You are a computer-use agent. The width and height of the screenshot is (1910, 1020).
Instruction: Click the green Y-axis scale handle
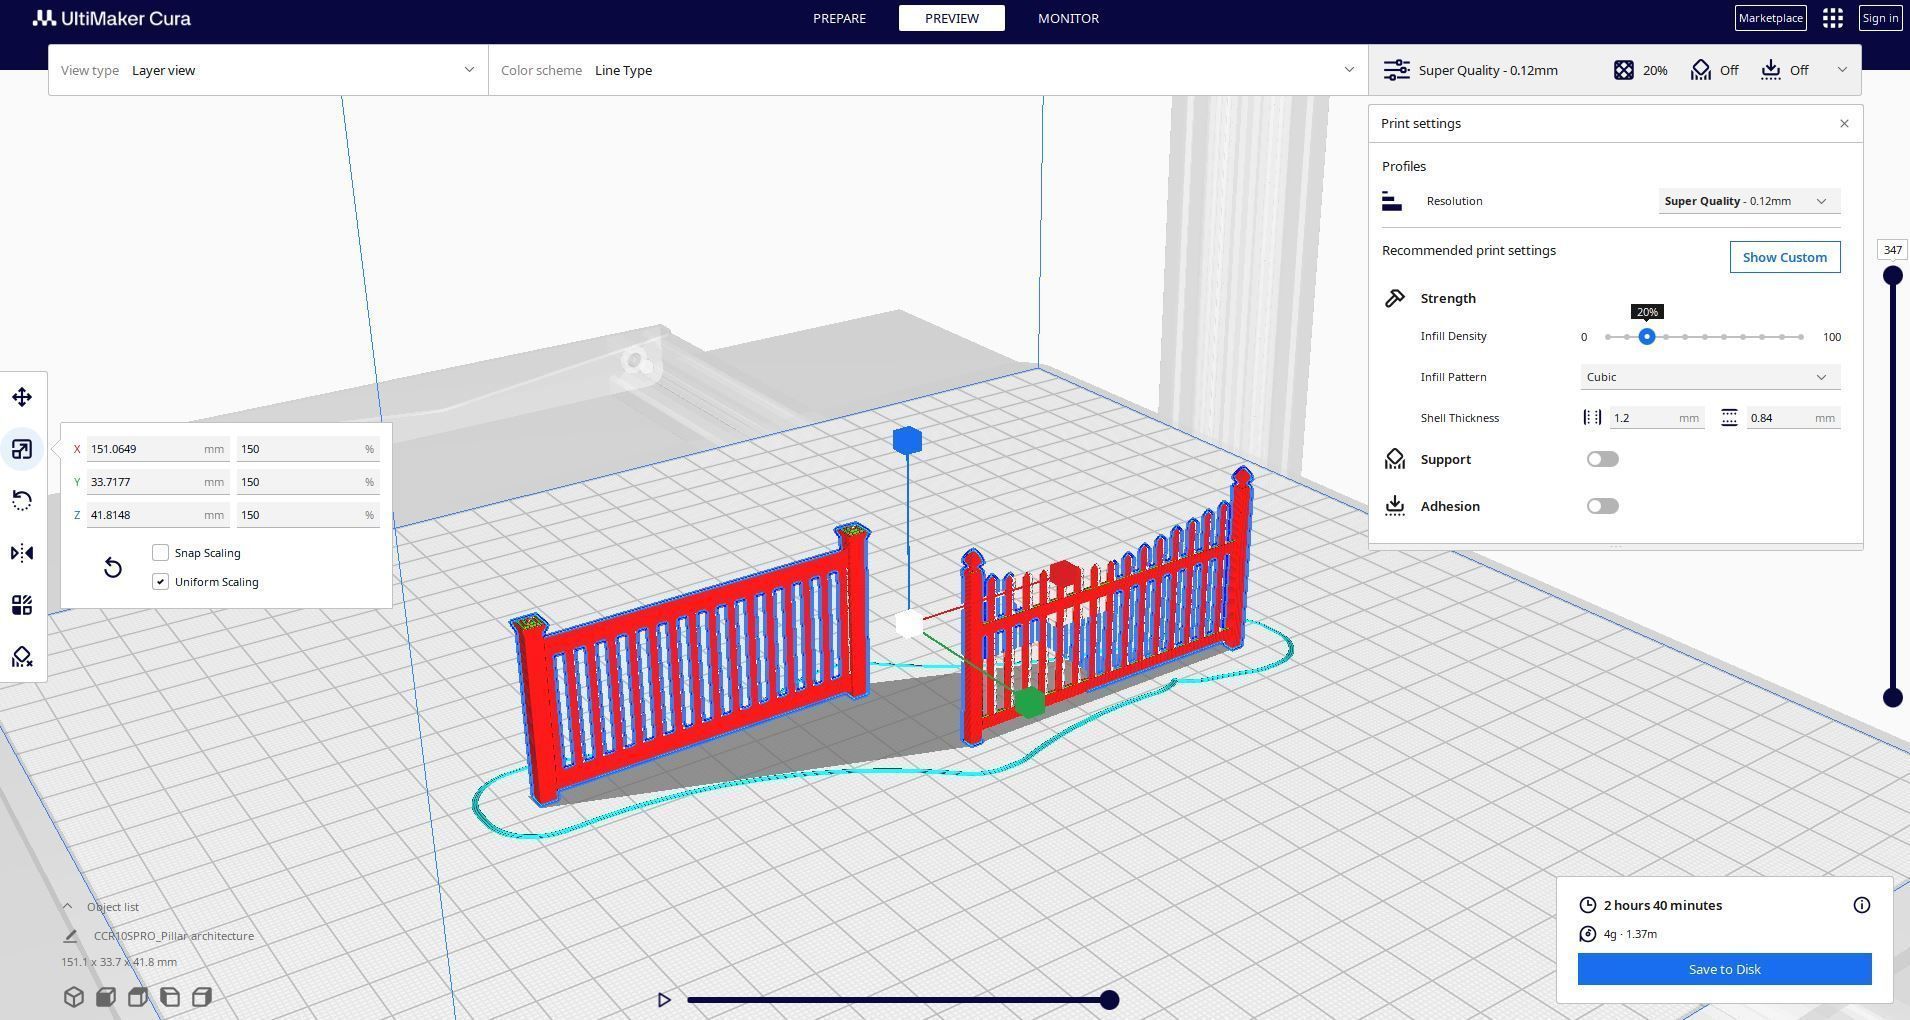tap(1029, 702)
